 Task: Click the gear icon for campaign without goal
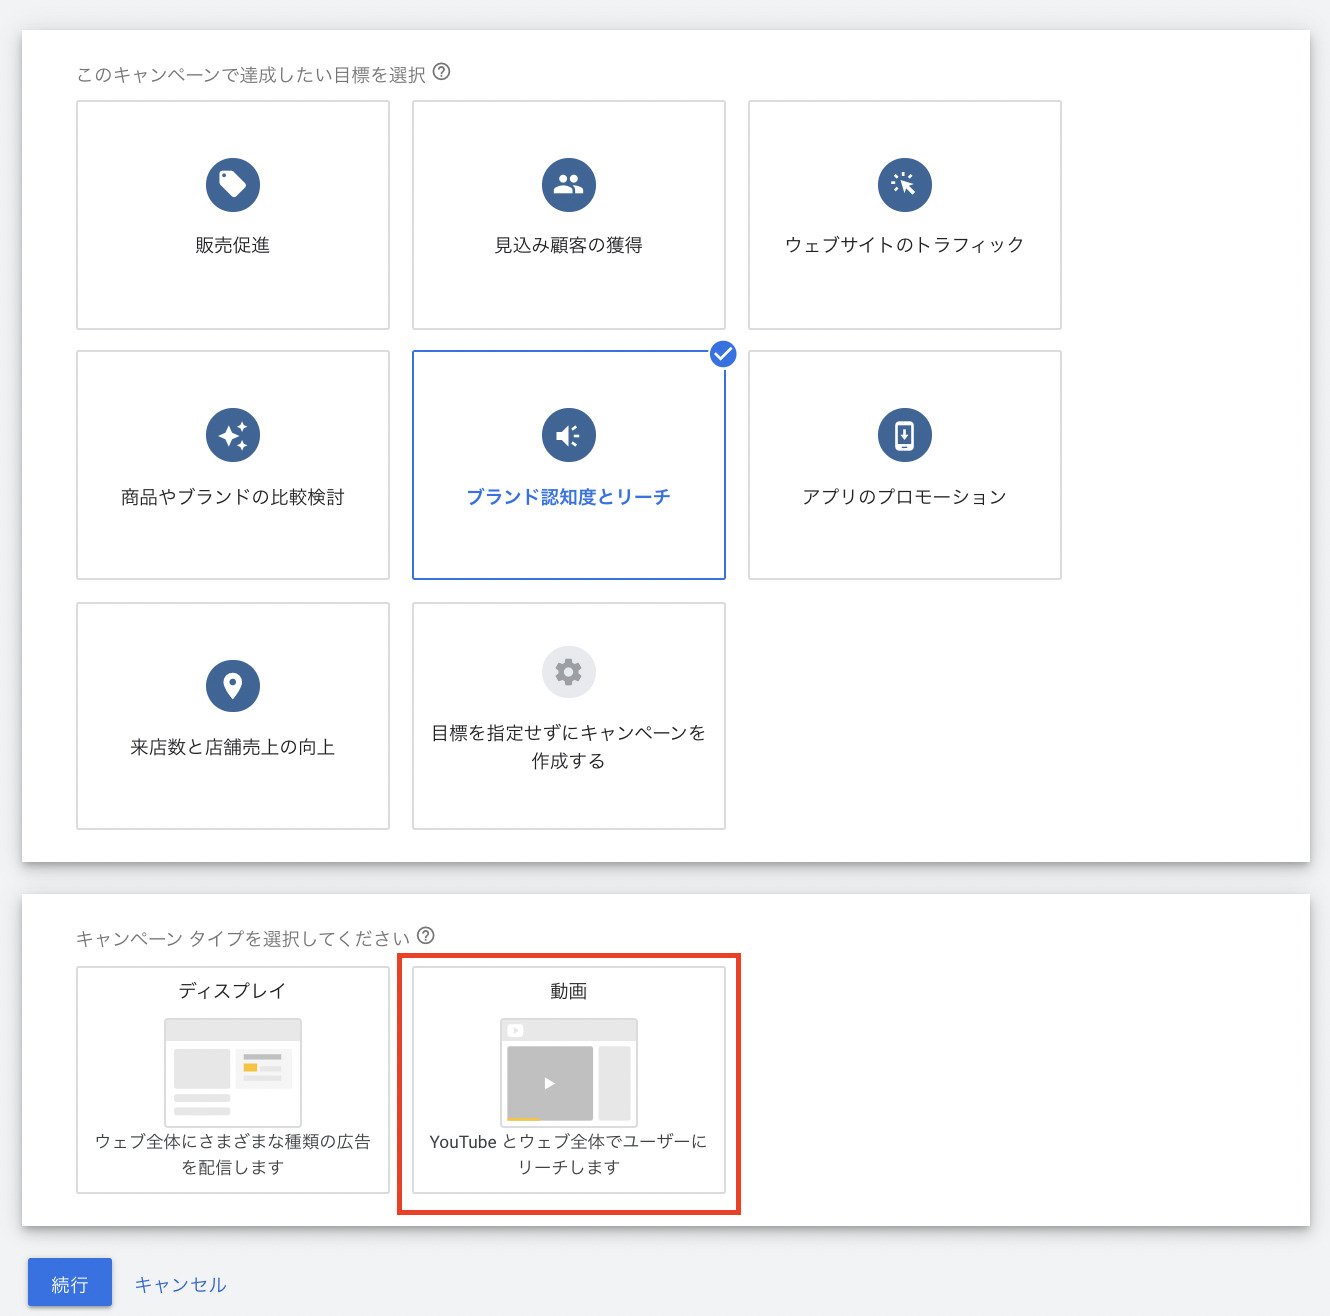coord(569,672)
